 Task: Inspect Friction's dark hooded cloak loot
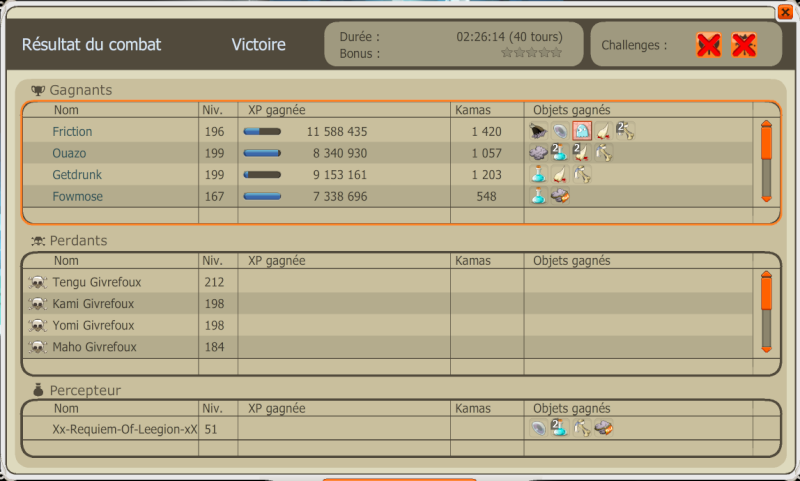[x=538, y=131]
